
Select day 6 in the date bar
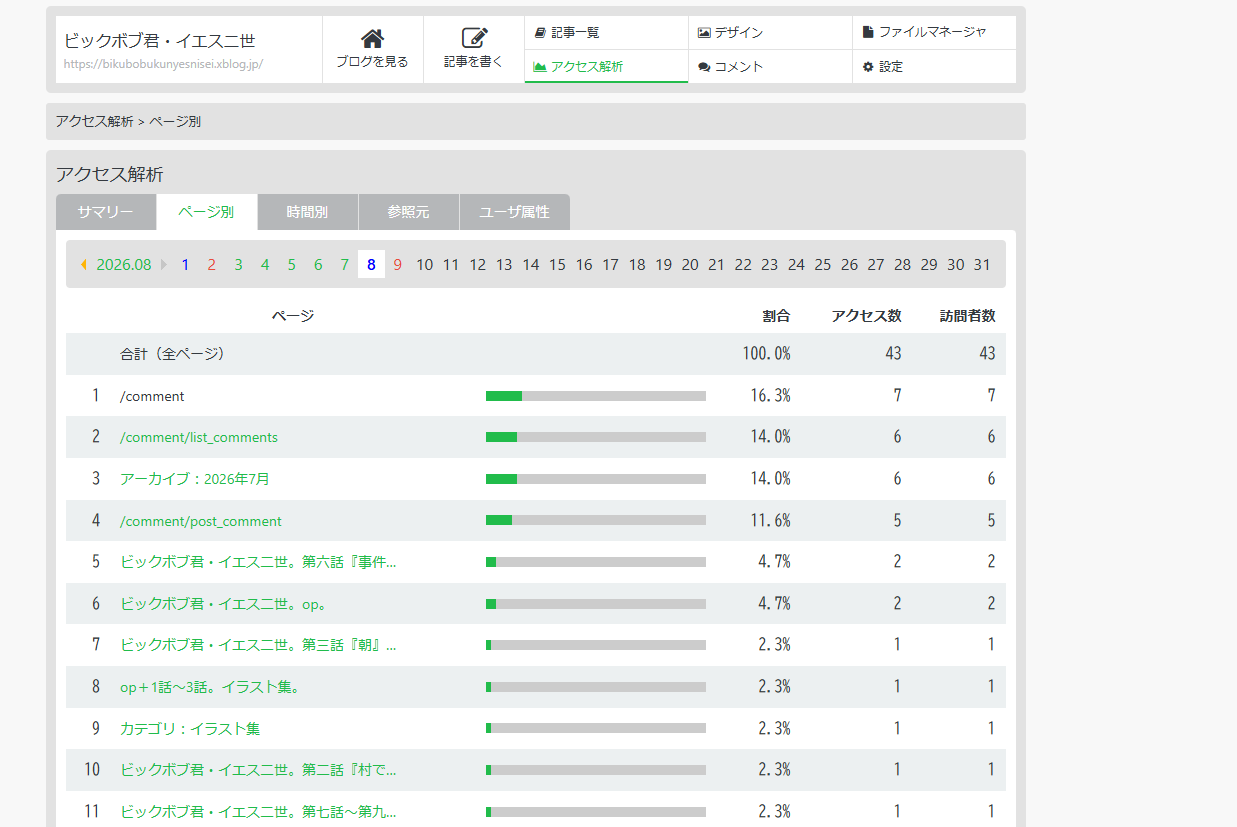pyautogui.click(x=318, y=265)
